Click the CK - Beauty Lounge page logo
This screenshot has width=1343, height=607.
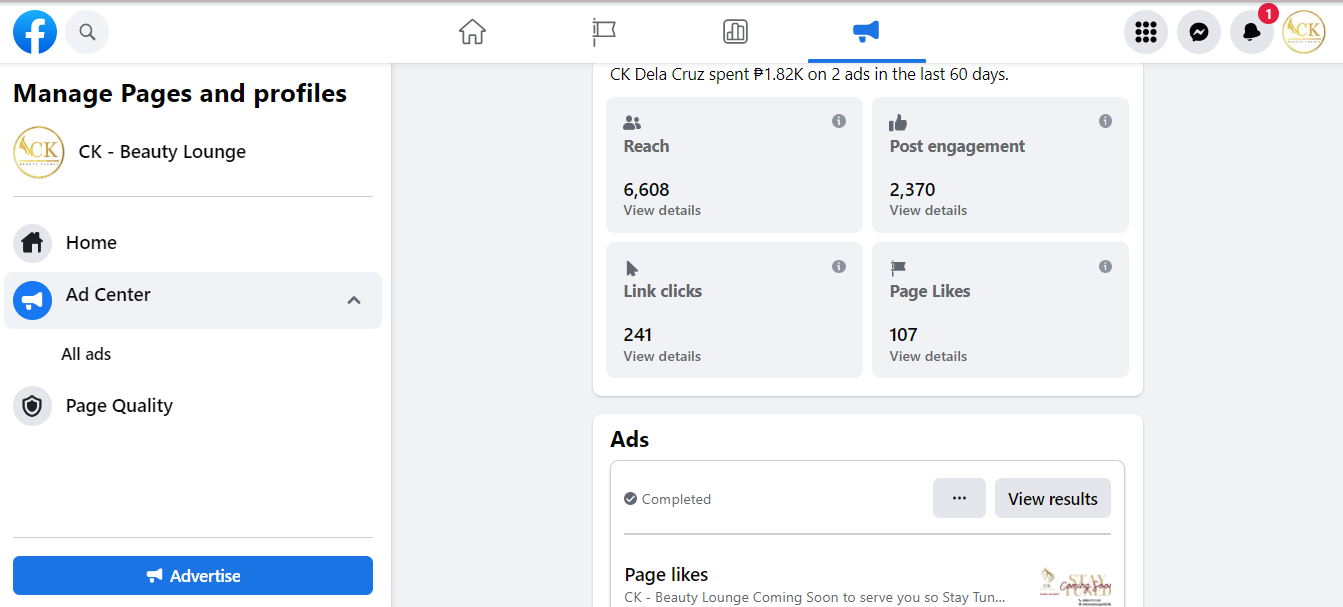pos(39,152)
